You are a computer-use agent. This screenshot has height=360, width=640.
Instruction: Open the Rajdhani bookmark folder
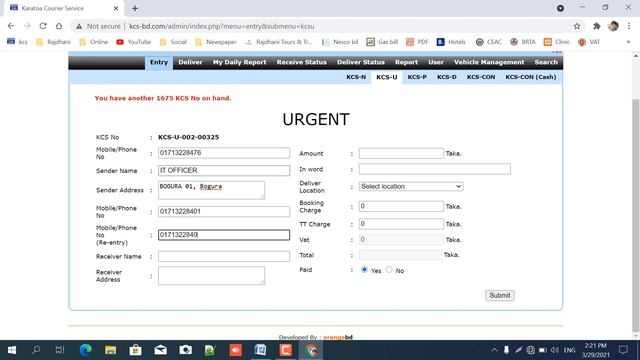[x=53, y=42]
